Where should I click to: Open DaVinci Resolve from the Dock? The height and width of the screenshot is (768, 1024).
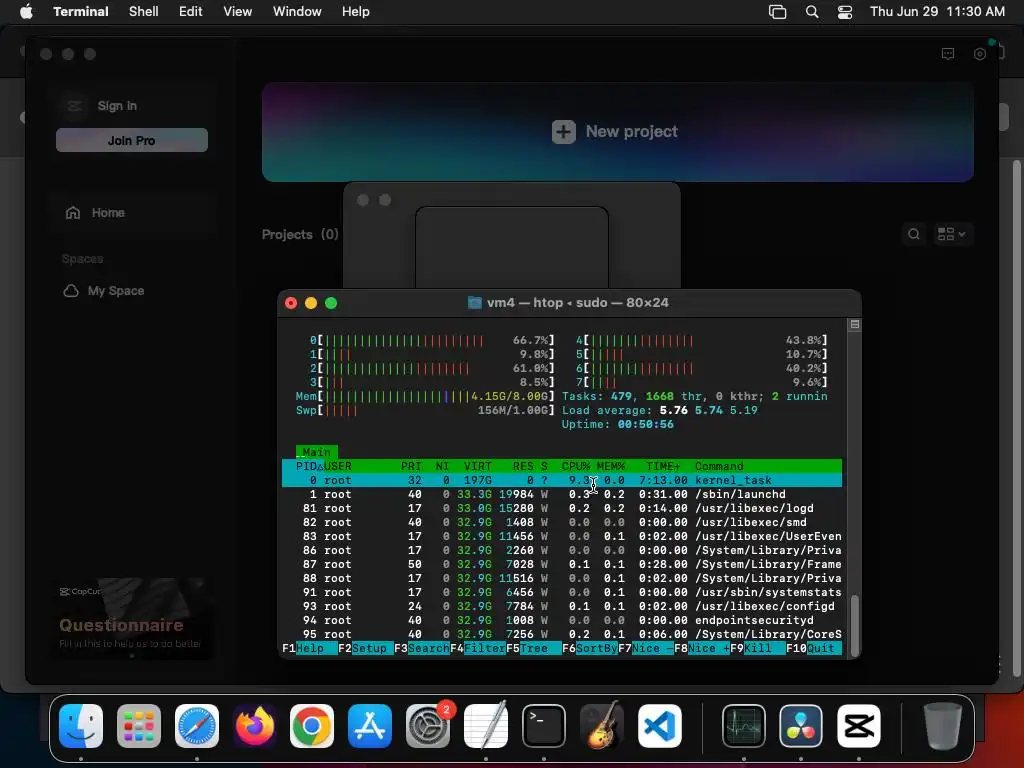tap(801, 726)
